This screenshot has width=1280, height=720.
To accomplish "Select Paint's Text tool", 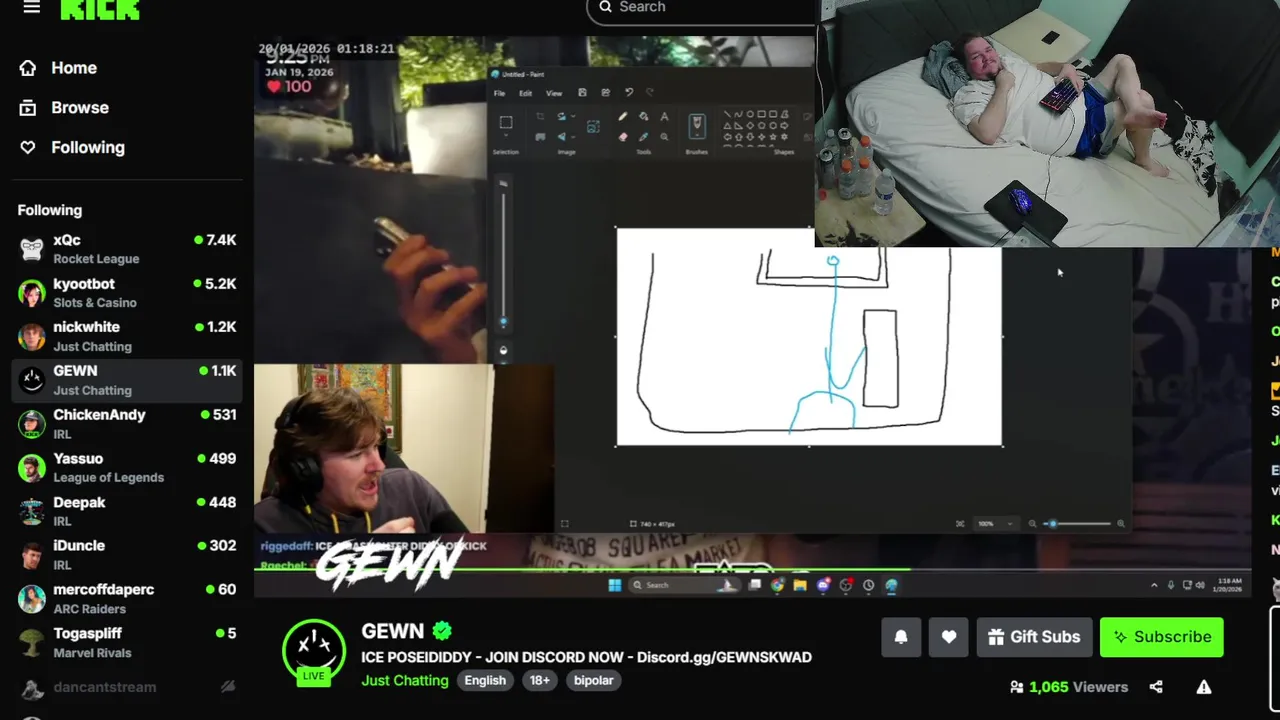I will 664,117.
